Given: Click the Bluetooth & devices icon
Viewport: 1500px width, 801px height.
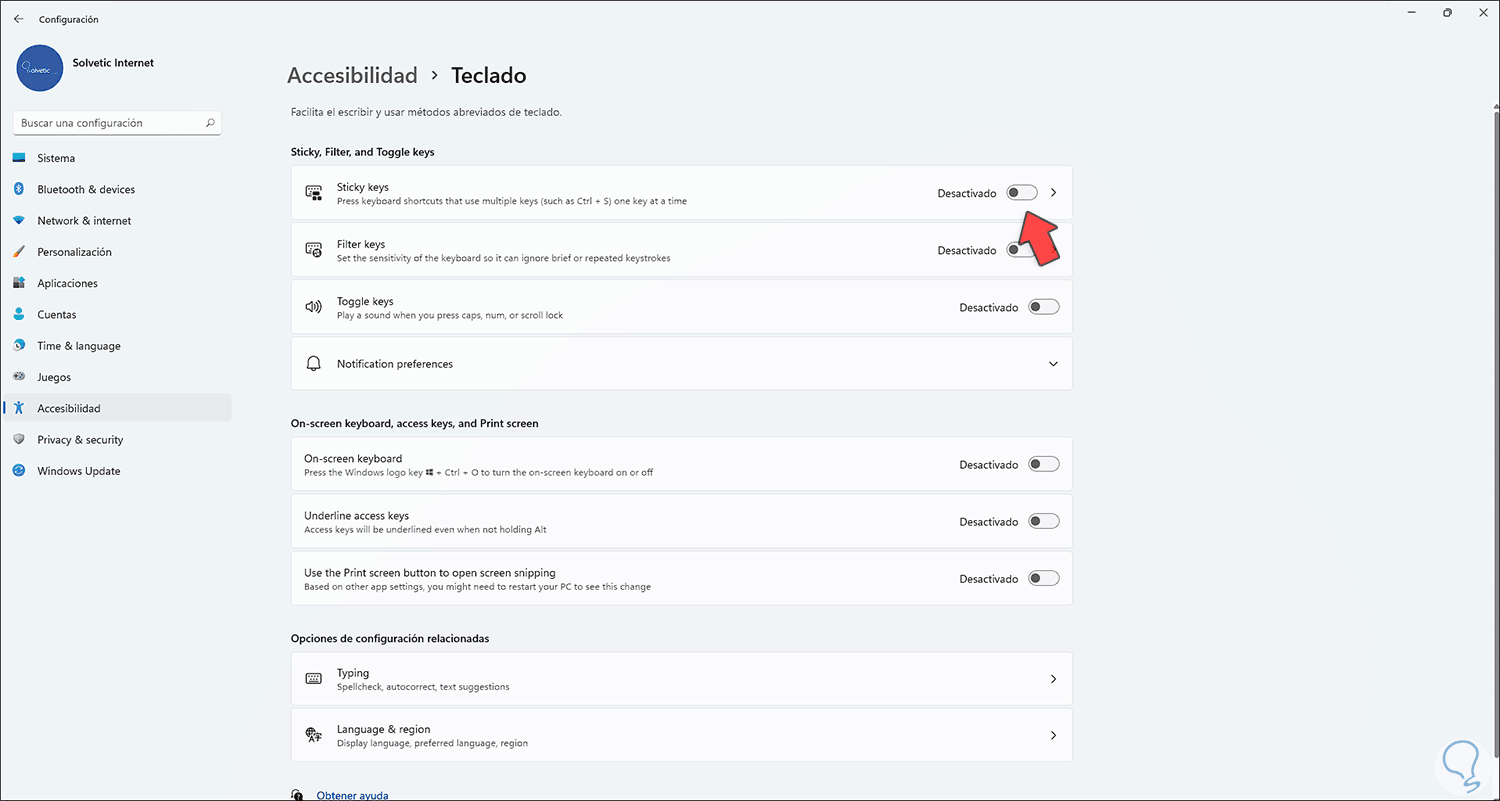Looking at the screenshot, I should click(x=19, y=189).
